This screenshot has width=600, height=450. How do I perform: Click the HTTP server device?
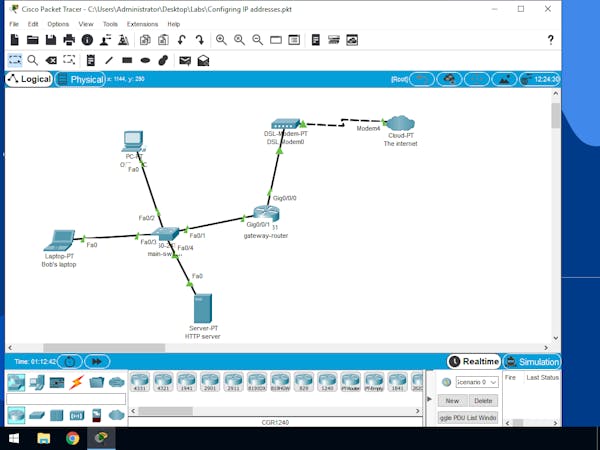tap(202, 308)
